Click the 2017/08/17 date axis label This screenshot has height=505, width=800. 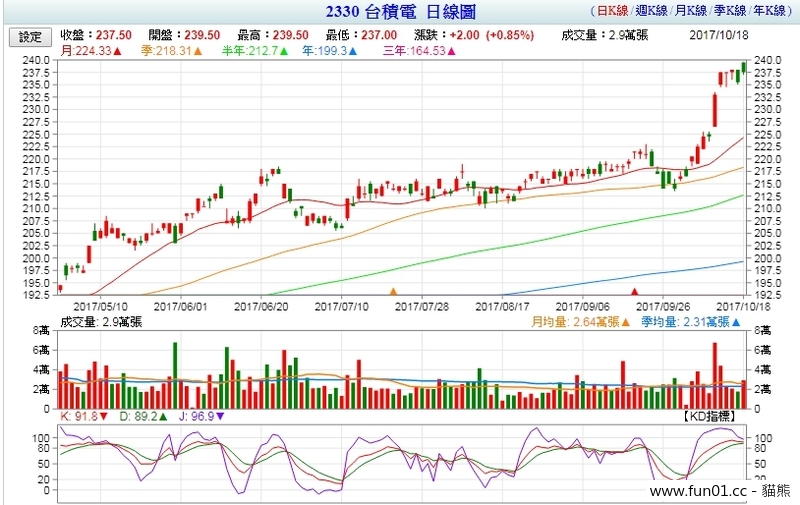click(x=502, y=307)
